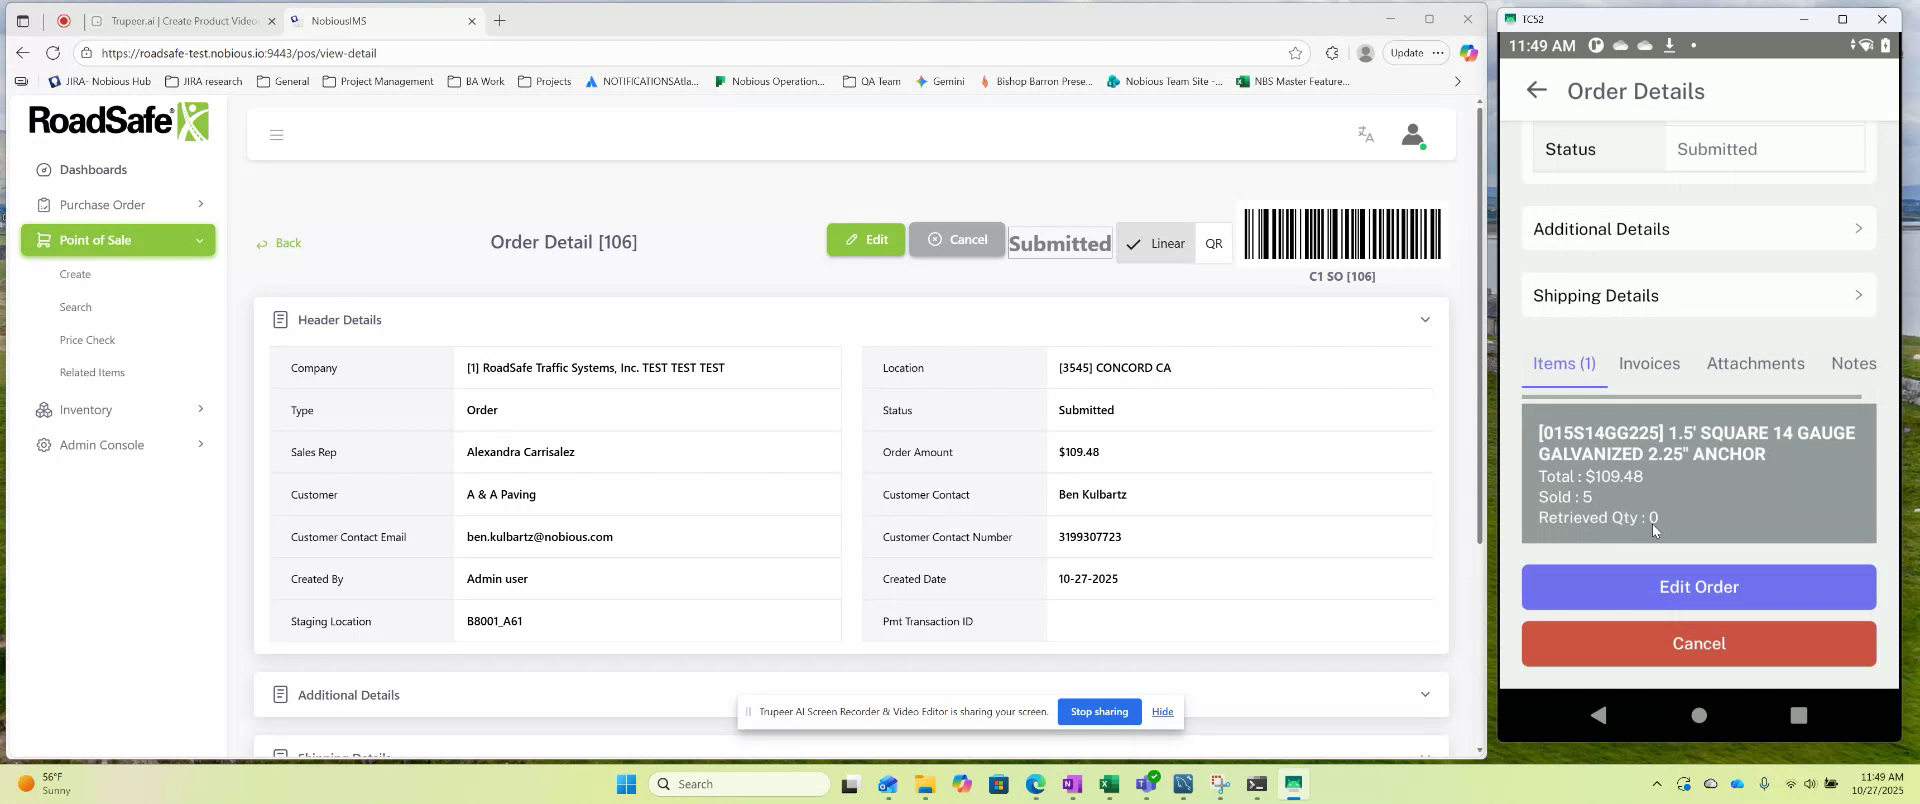Image resolution: width=1920 pixels, height=804 pixels.
Task: Open the browser profile icon
Action: pos(1365,53)
